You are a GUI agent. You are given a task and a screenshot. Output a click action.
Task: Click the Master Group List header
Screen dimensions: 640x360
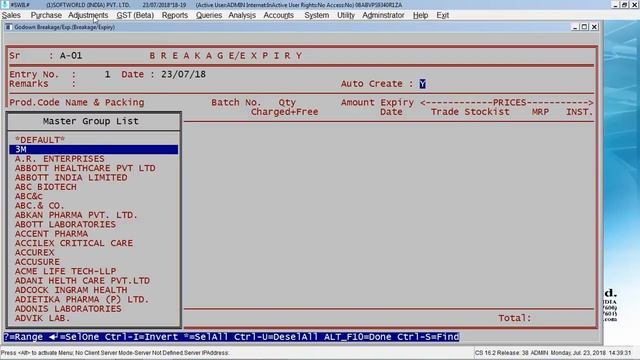pos(91,121)
